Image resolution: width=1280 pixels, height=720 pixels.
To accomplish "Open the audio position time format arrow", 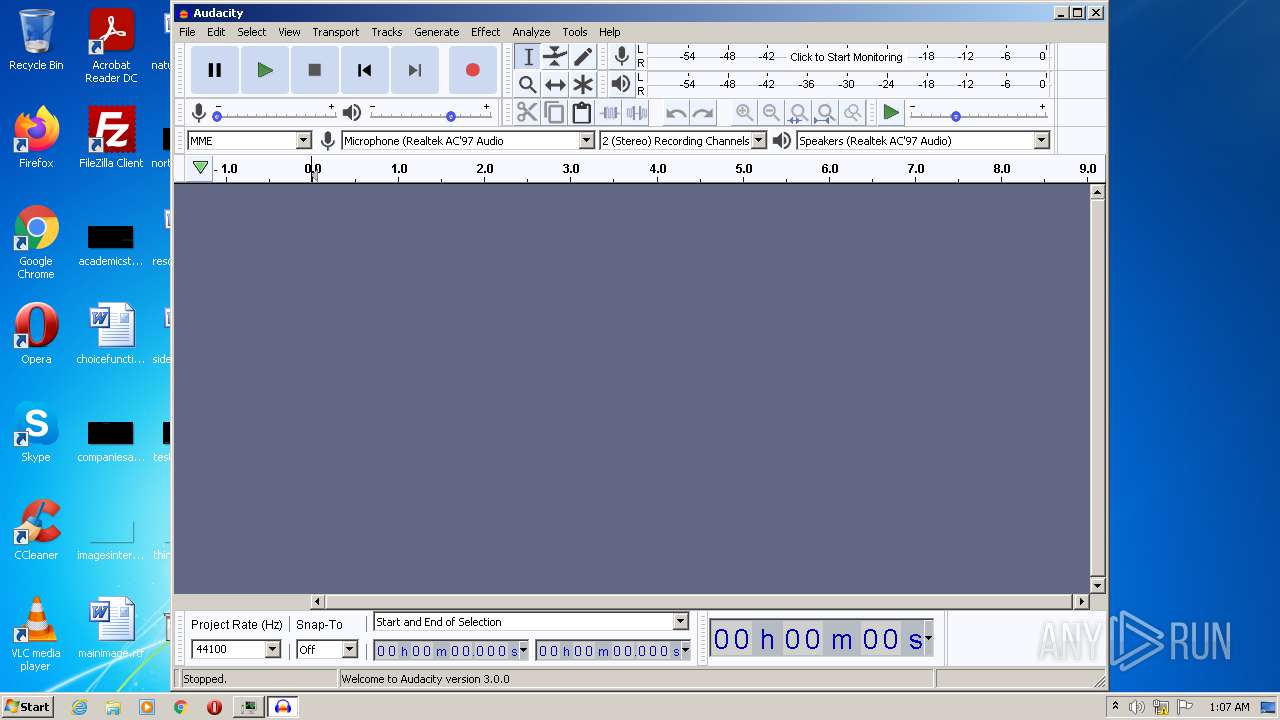I will [928, 638].
